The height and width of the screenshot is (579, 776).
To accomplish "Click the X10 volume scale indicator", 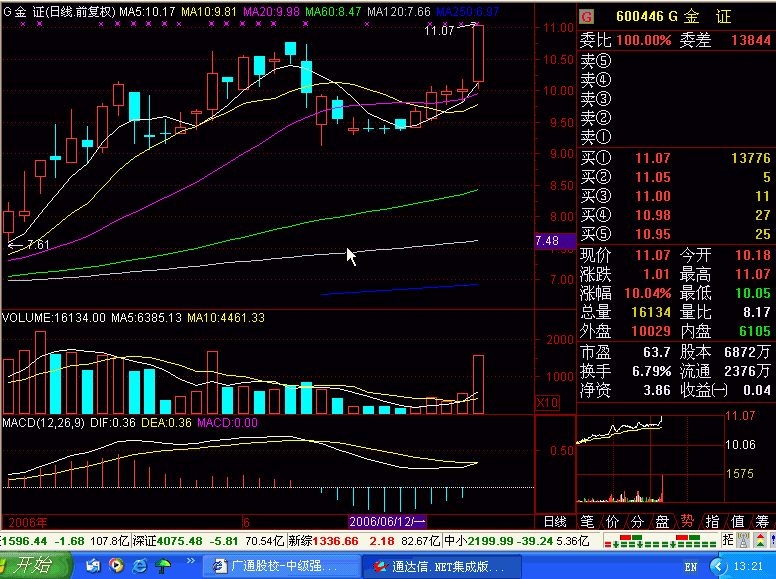I will pos(547,402).
